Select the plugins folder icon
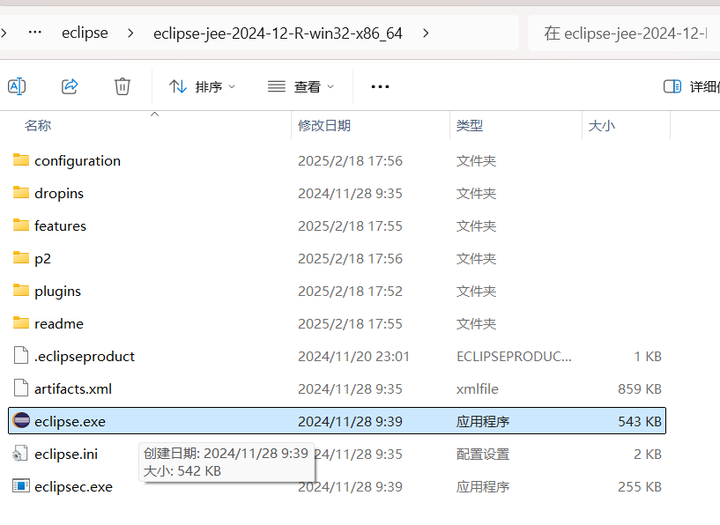Image resolution: width=720 pixels, height=525 pixels. coord(21,290)
